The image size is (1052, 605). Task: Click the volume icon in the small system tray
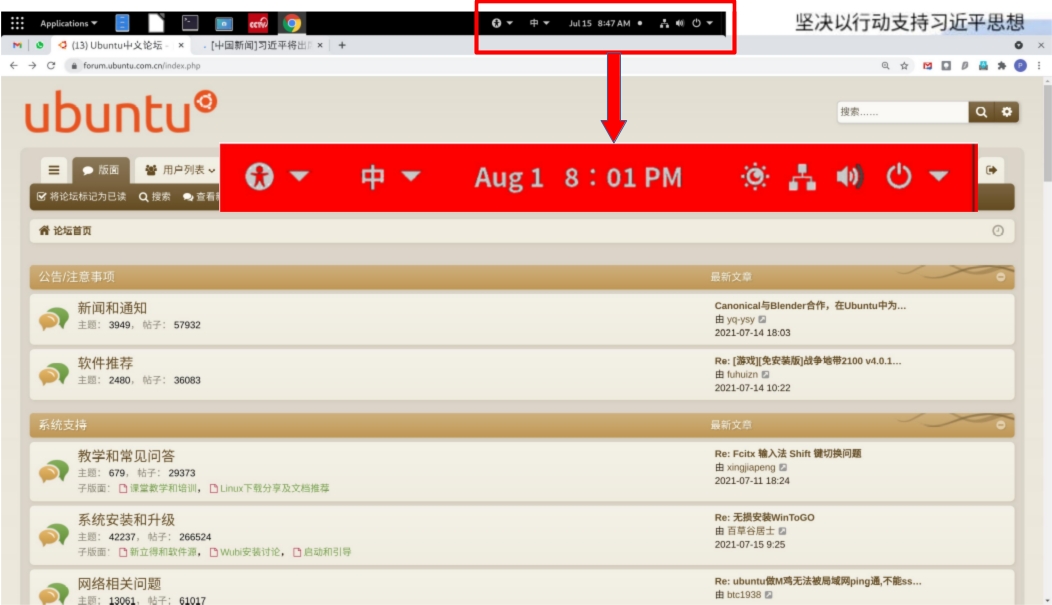pyautogui.click(x=680, y=23)
